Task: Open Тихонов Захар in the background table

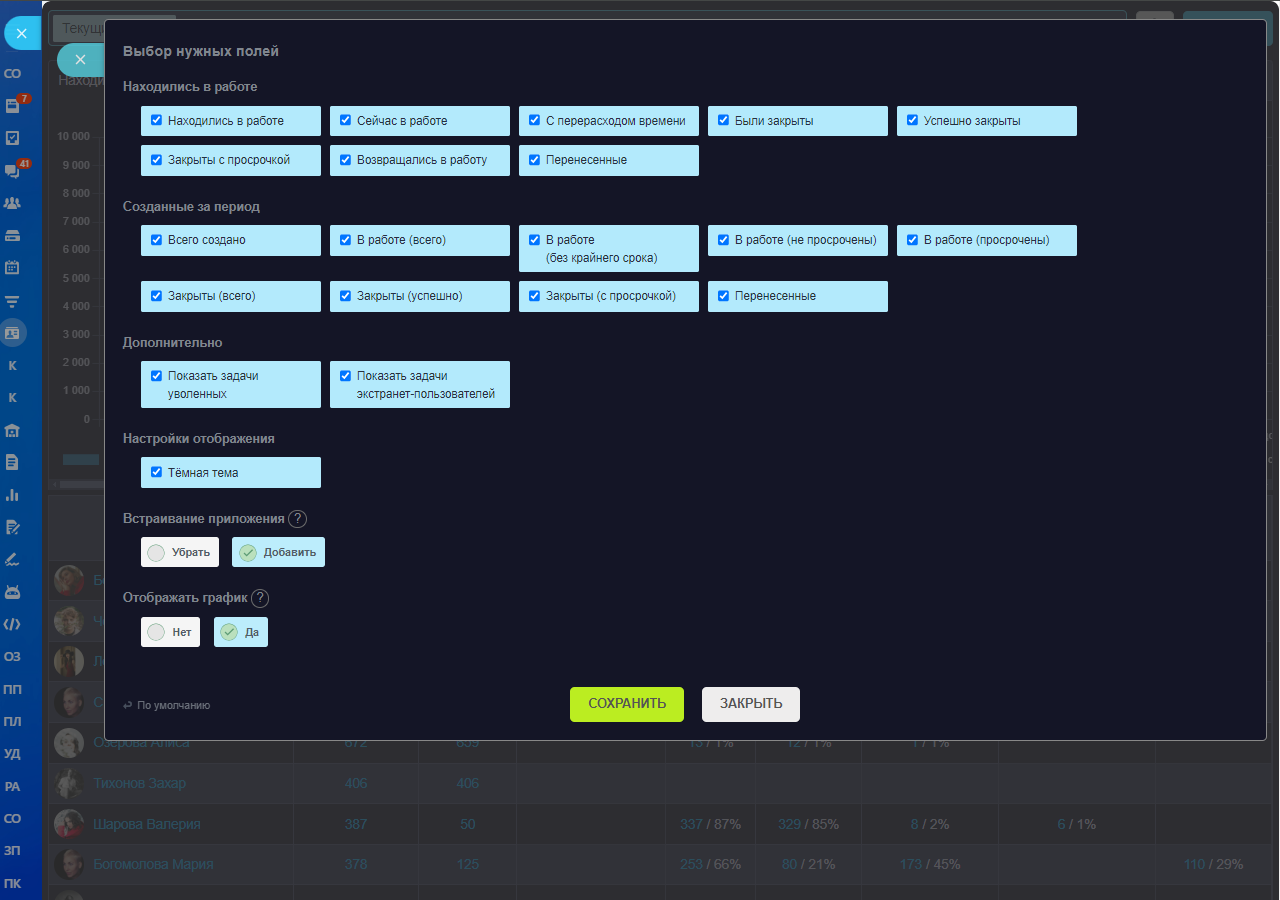Action: [139, 783]
